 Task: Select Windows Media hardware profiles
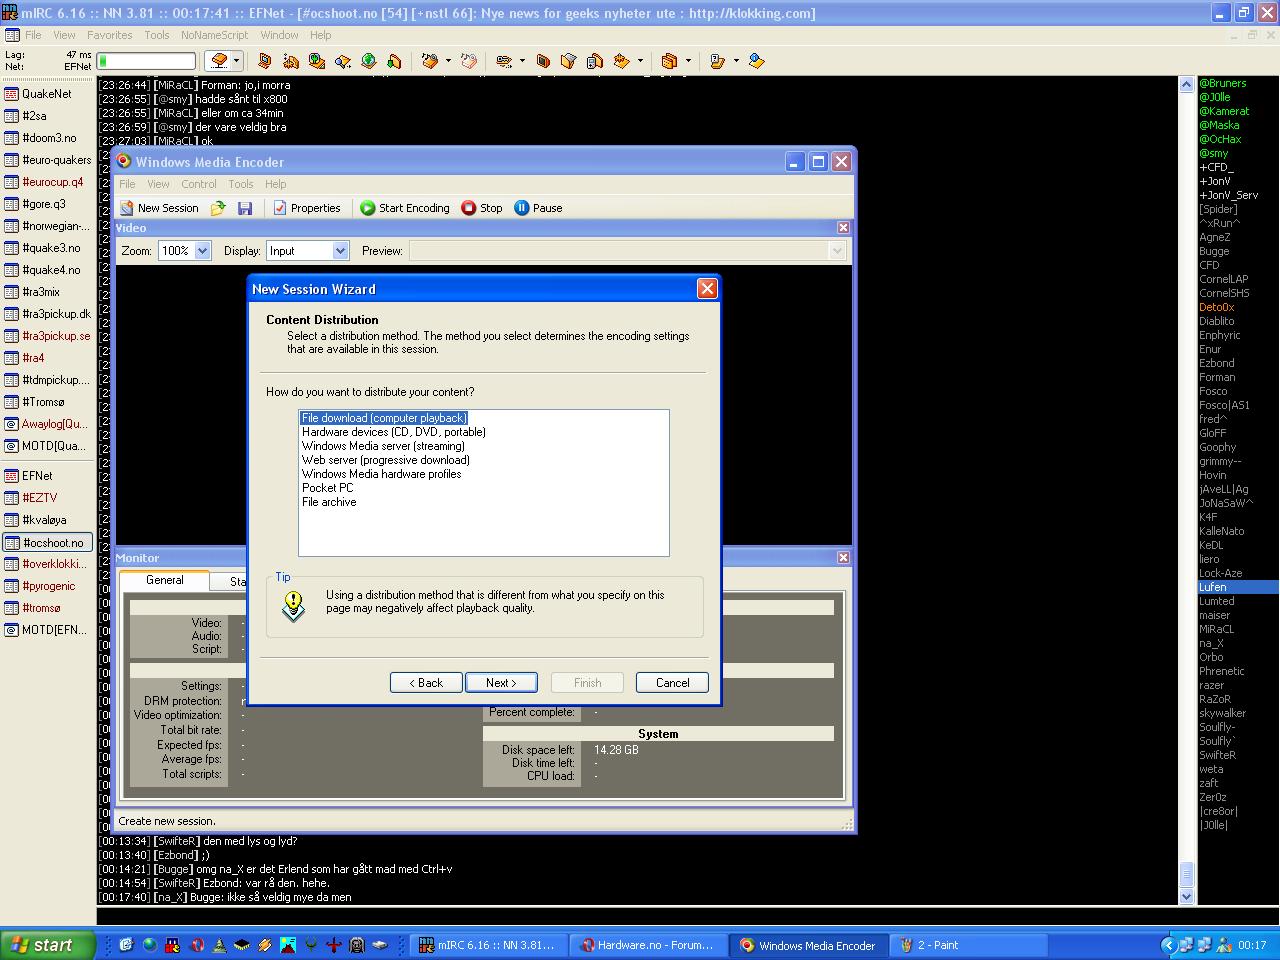pyautogui.click(x=381, y=474)
